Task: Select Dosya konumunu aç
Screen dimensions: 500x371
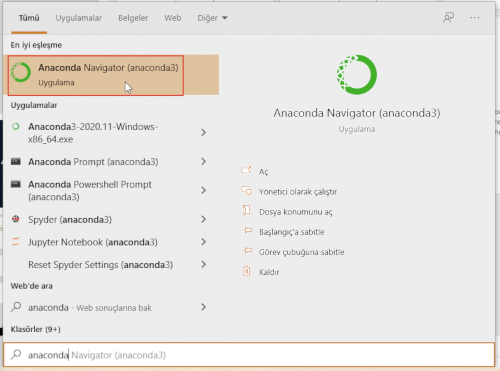Action: pyautogui.click(x=296, y=212)
